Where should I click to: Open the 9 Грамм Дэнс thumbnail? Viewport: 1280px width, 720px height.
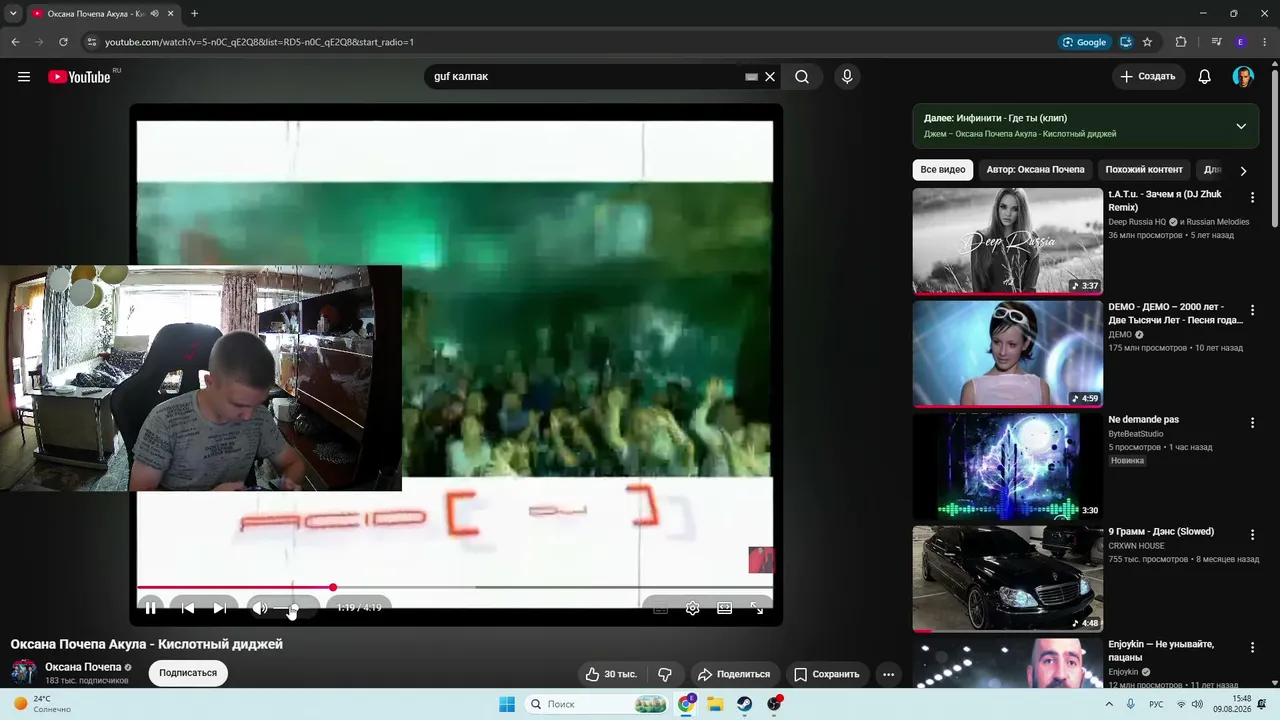click(x=1007, y=579)
